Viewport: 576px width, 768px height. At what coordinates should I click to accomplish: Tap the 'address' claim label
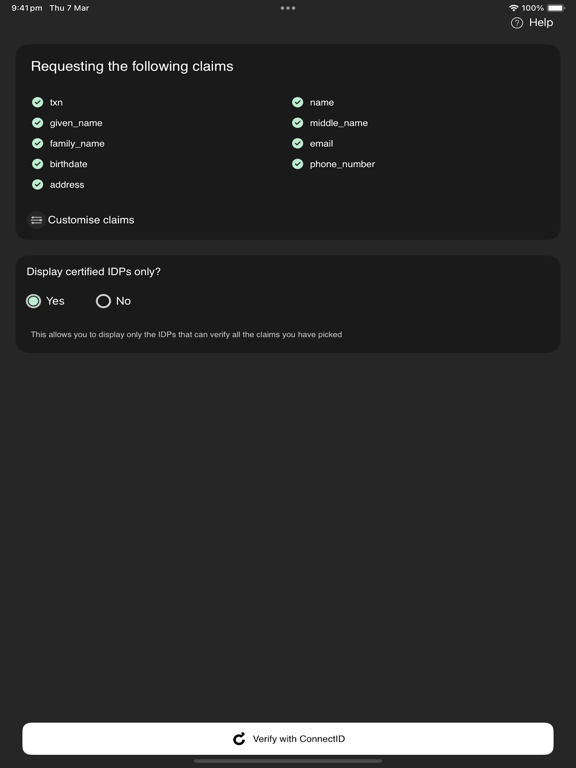67,185
